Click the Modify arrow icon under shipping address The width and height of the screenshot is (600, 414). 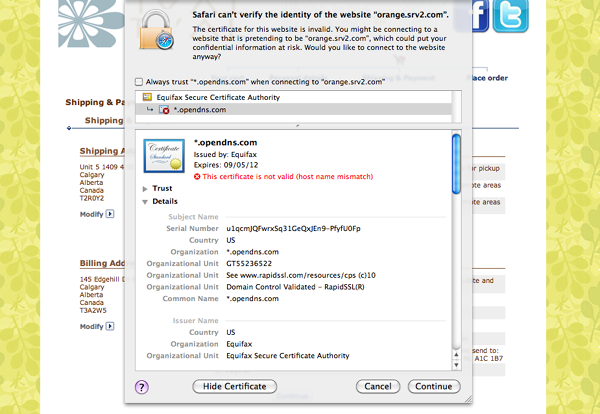tap(111, 214)
